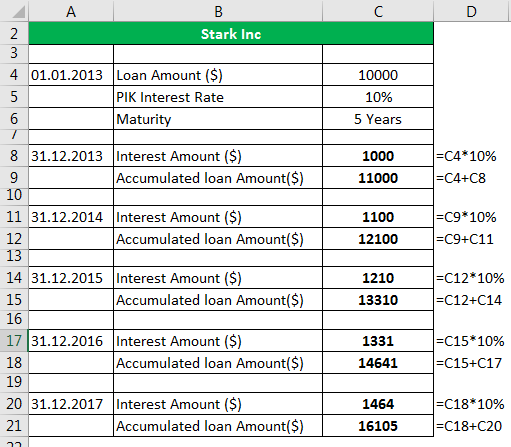Select the cell with value 1100
This screenshot has width=511, height=447.
point(378,217)
